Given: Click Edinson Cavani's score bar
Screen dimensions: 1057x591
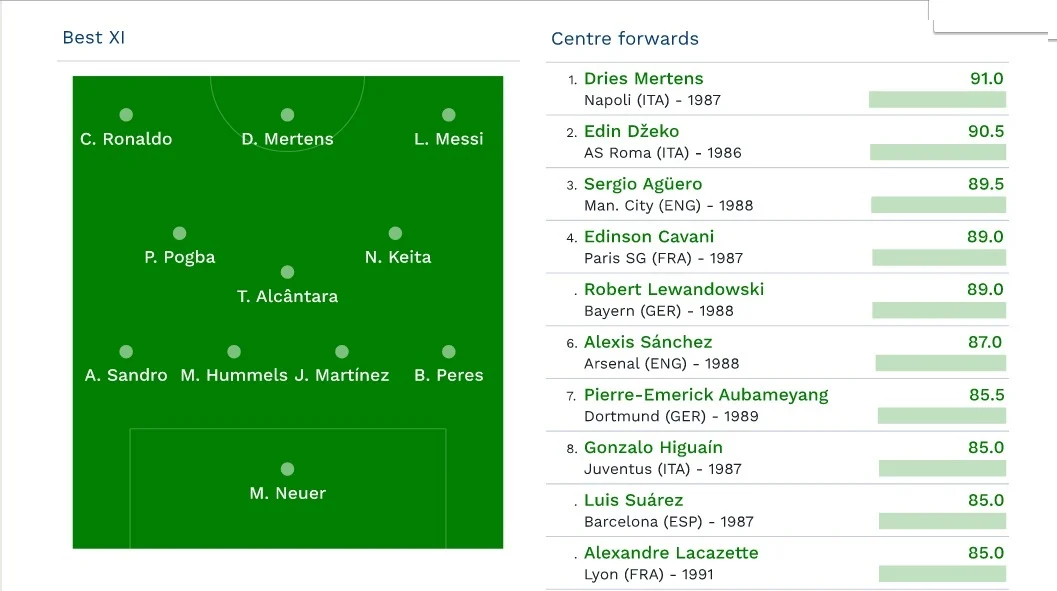Looking at the screenshot, I should [939, 257].
